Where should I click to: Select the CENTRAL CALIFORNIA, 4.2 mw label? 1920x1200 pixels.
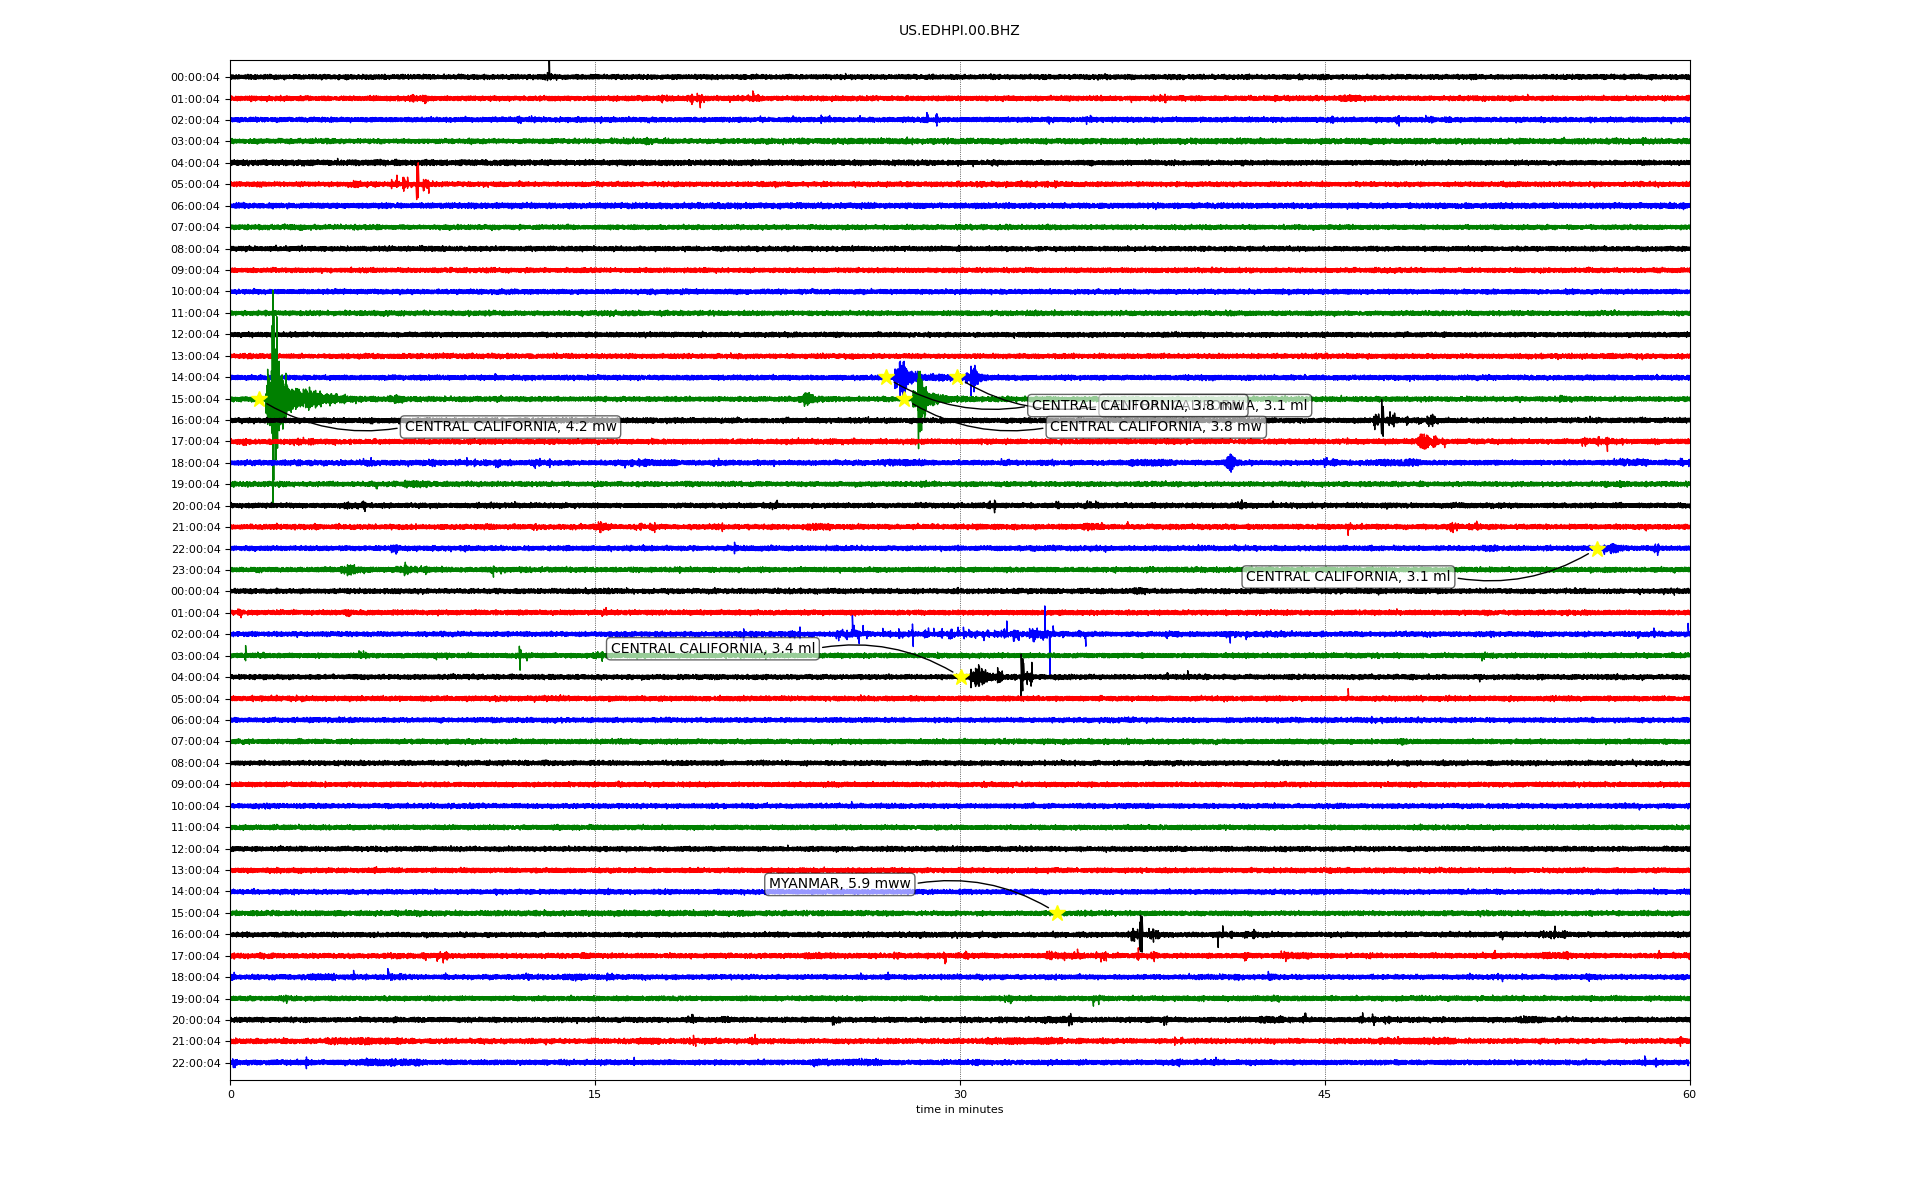(510, 427)
